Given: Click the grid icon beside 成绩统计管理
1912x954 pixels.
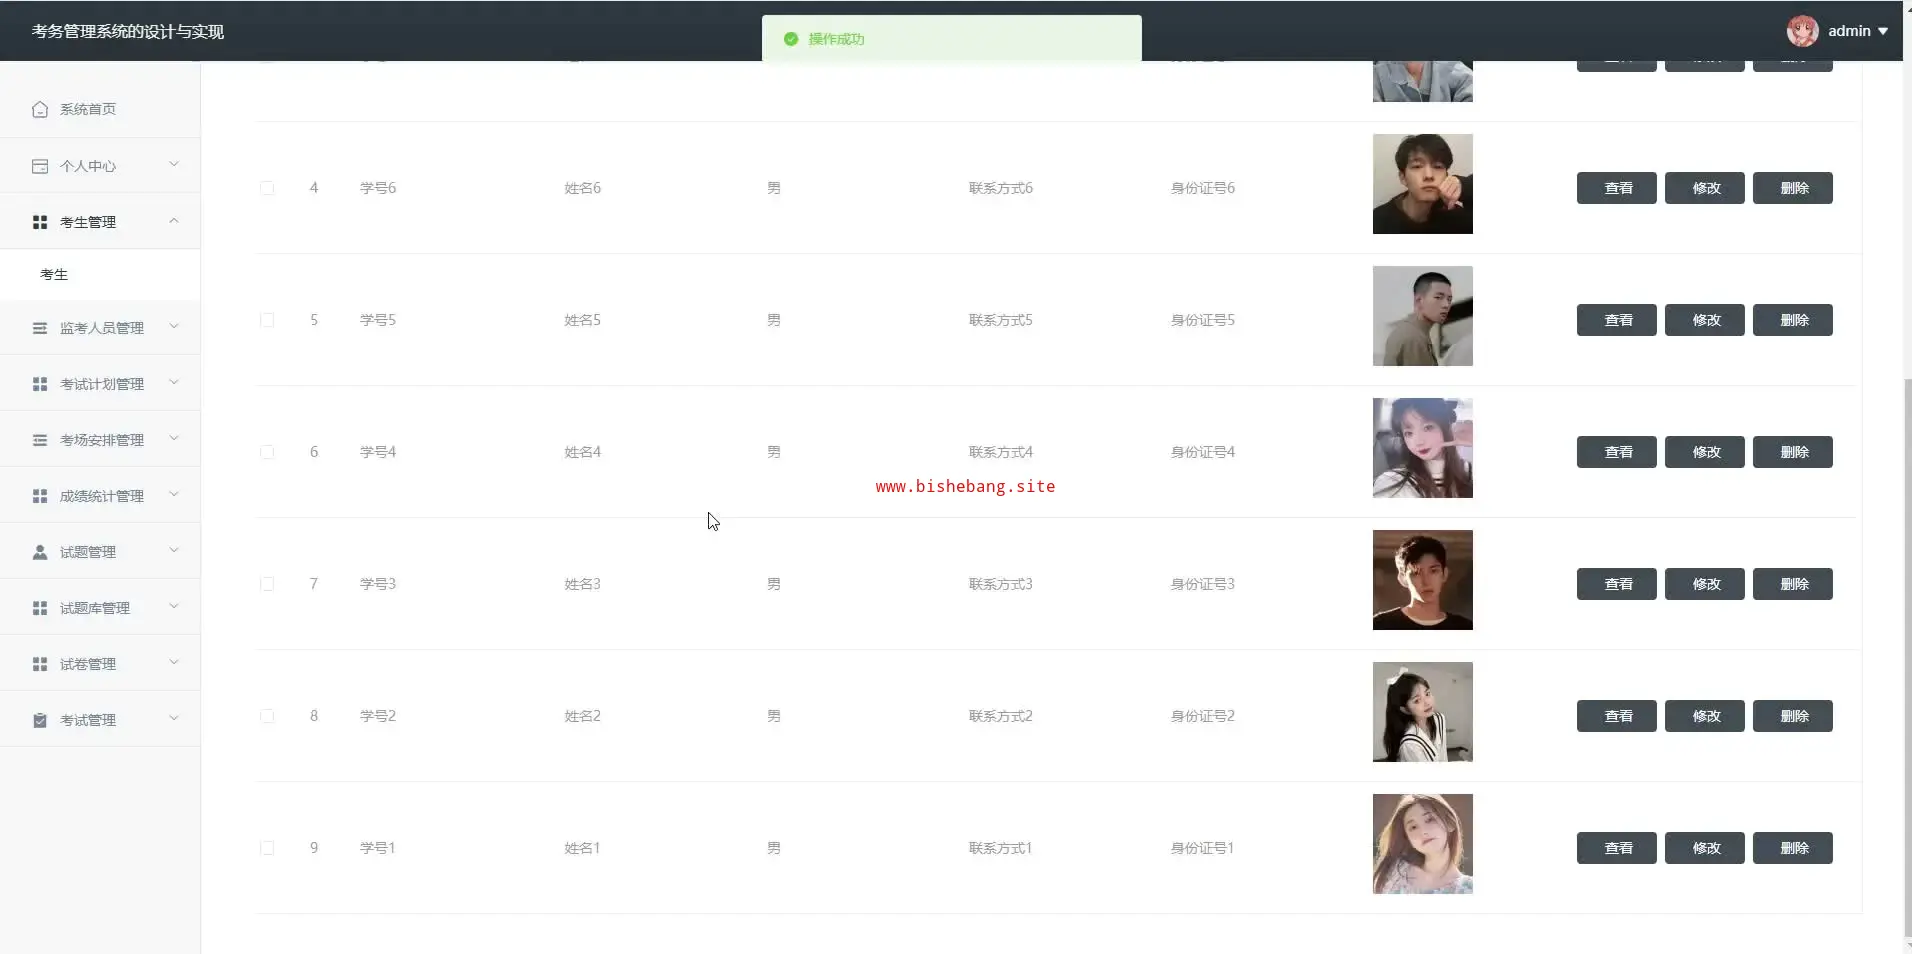Looking at the screenshot, I should [40, 496].
